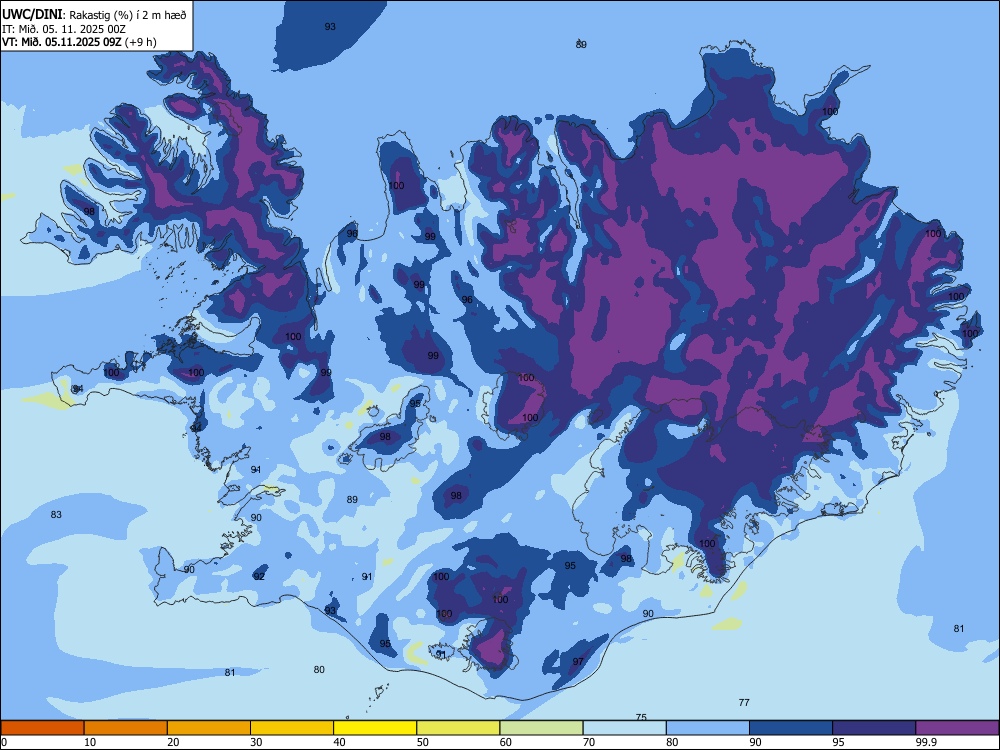Select the 95–99.9 dark indigo legend swatch
Image resolution: width=1000 pixels, height=750 pixels.
click(874, 728)
